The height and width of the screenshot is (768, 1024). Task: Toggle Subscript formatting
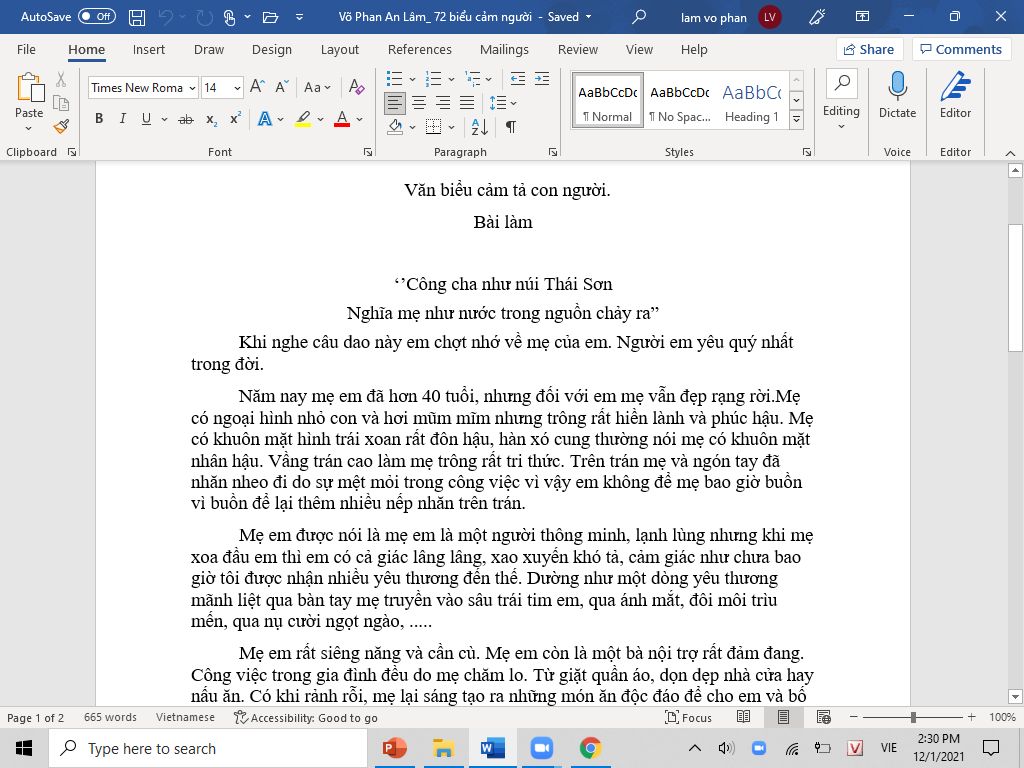212,119
